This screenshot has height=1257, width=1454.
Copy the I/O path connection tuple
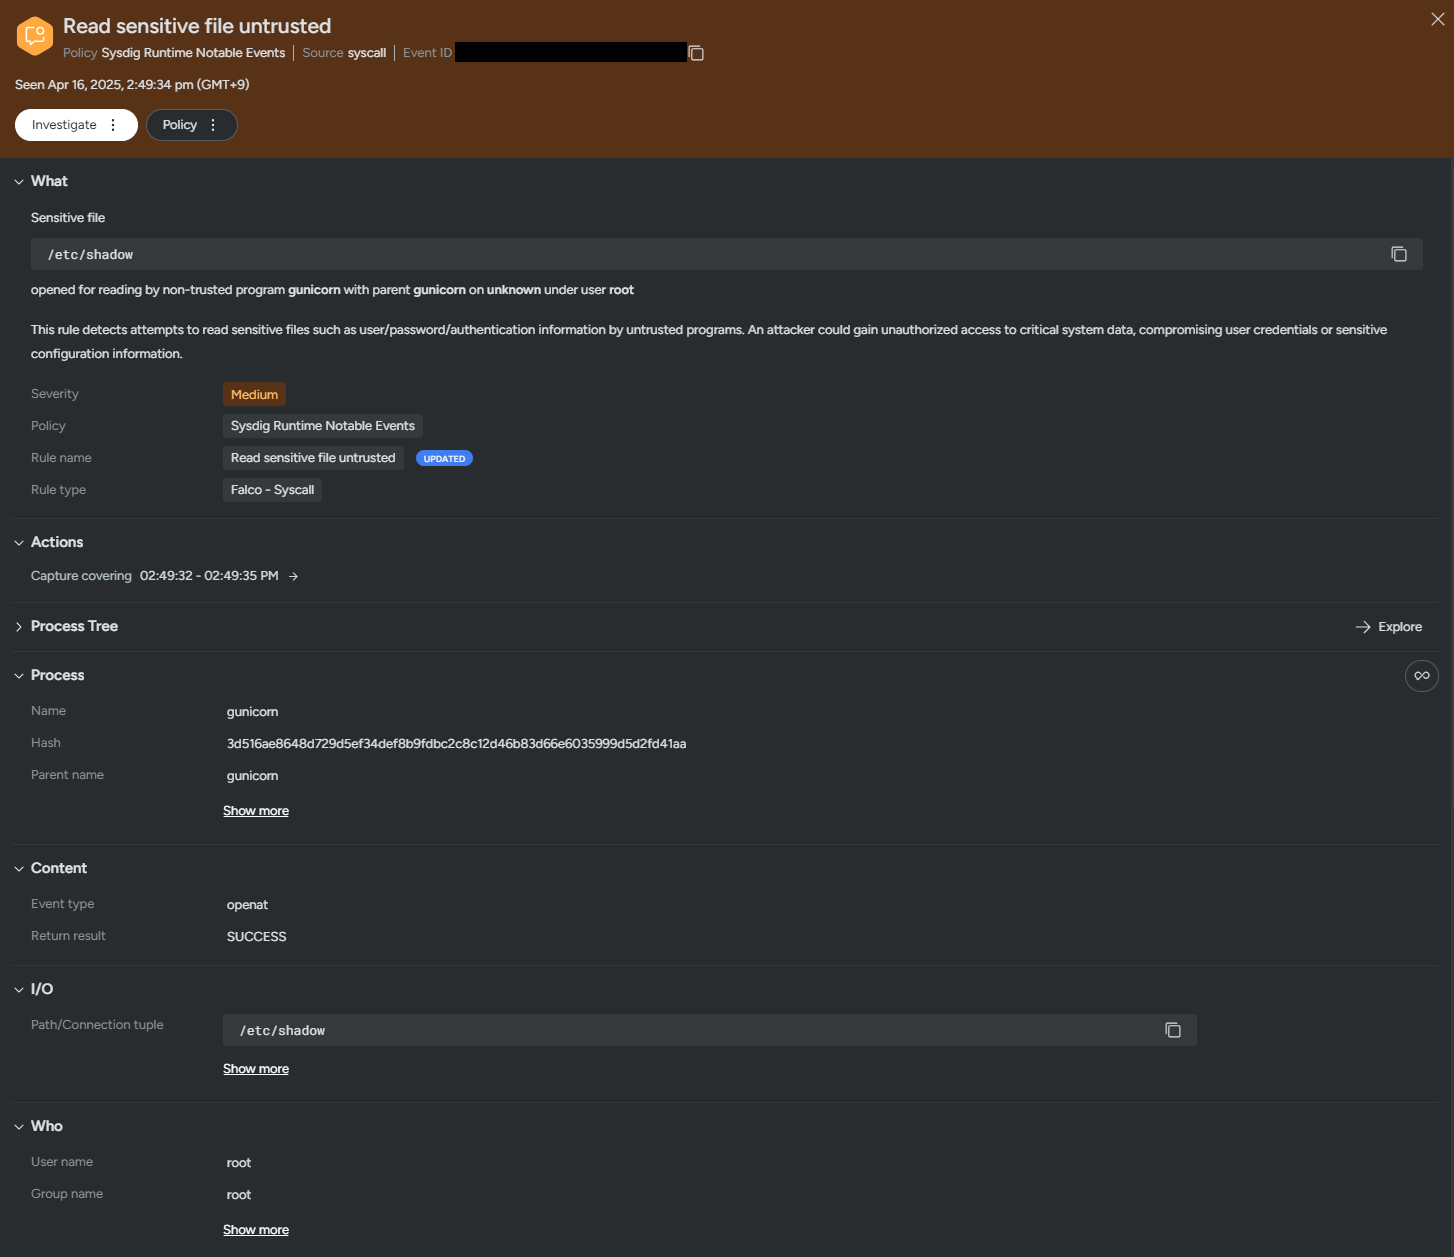pos(1173,1030)
